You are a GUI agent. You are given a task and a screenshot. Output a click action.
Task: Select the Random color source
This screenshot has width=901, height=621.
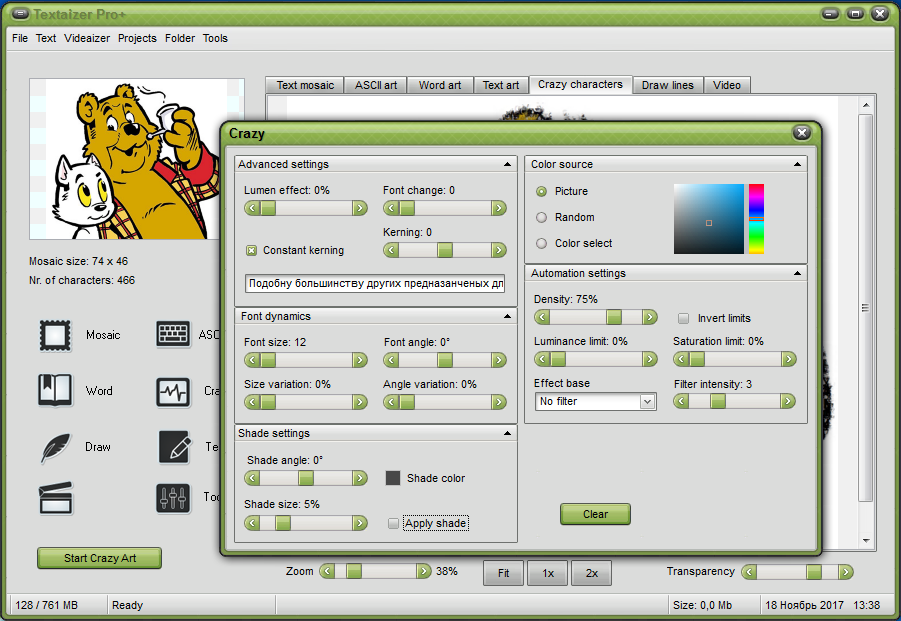tap(541, 217)
